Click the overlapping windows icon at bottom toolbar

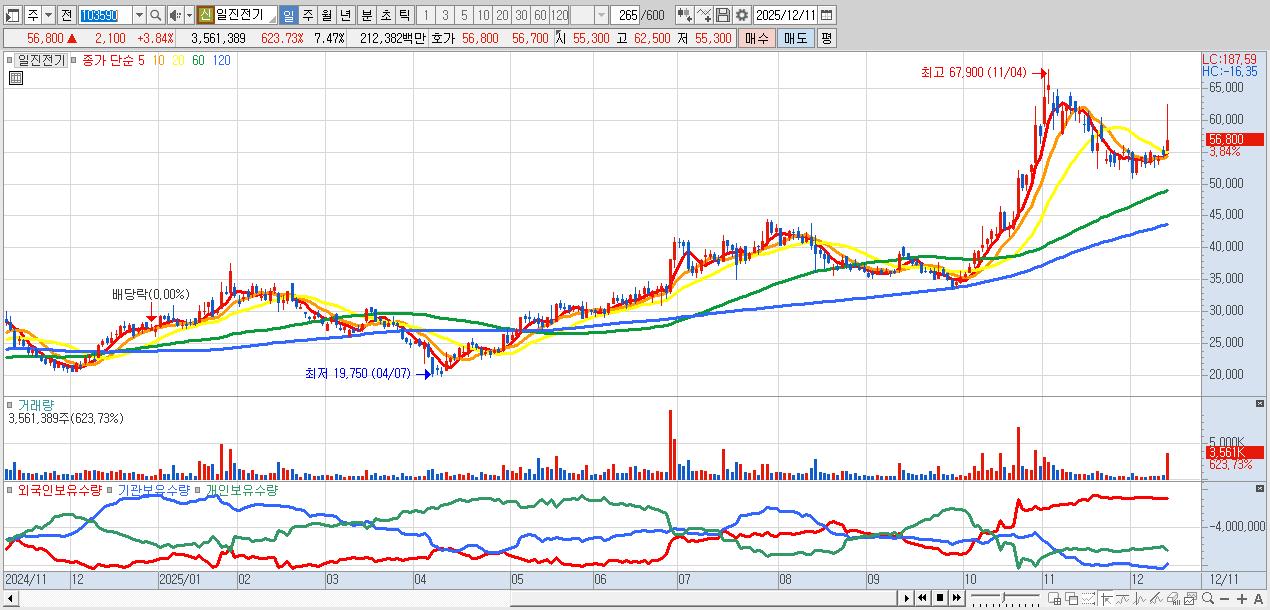pyautogui.click(x=1071, y=599)
